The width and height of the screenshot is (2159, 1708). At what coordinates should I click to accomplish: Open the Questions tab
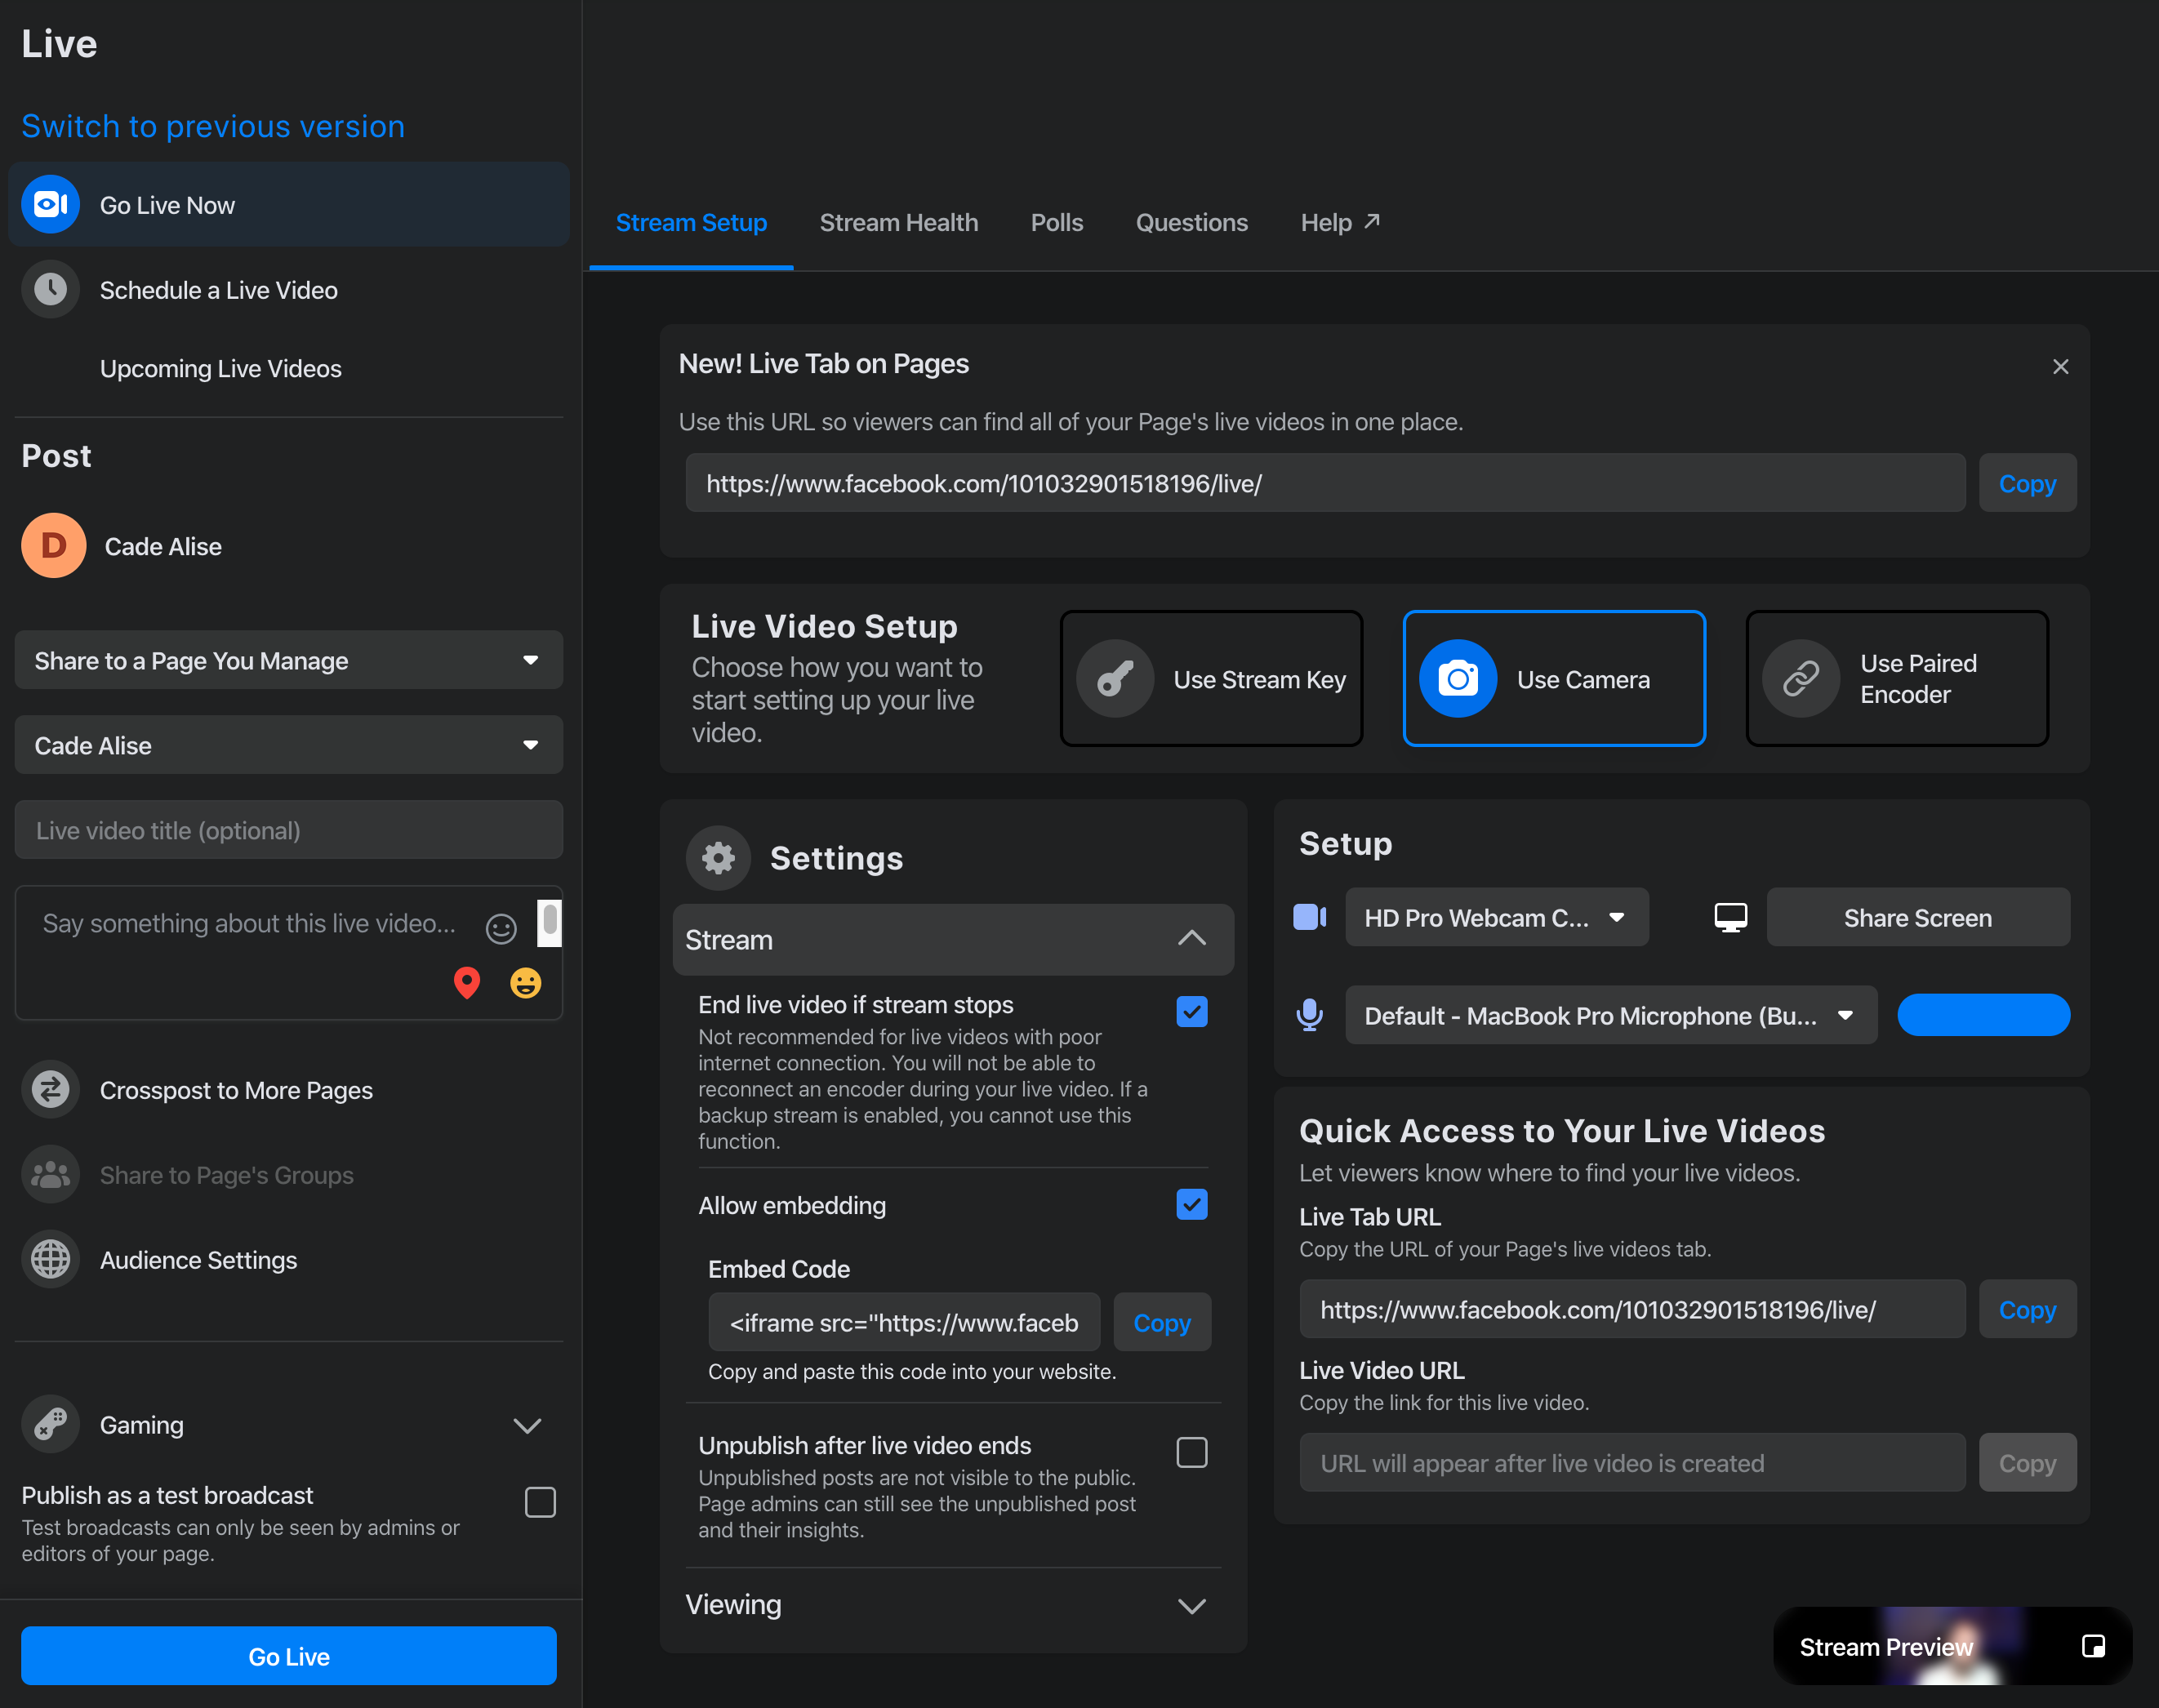1192,223
